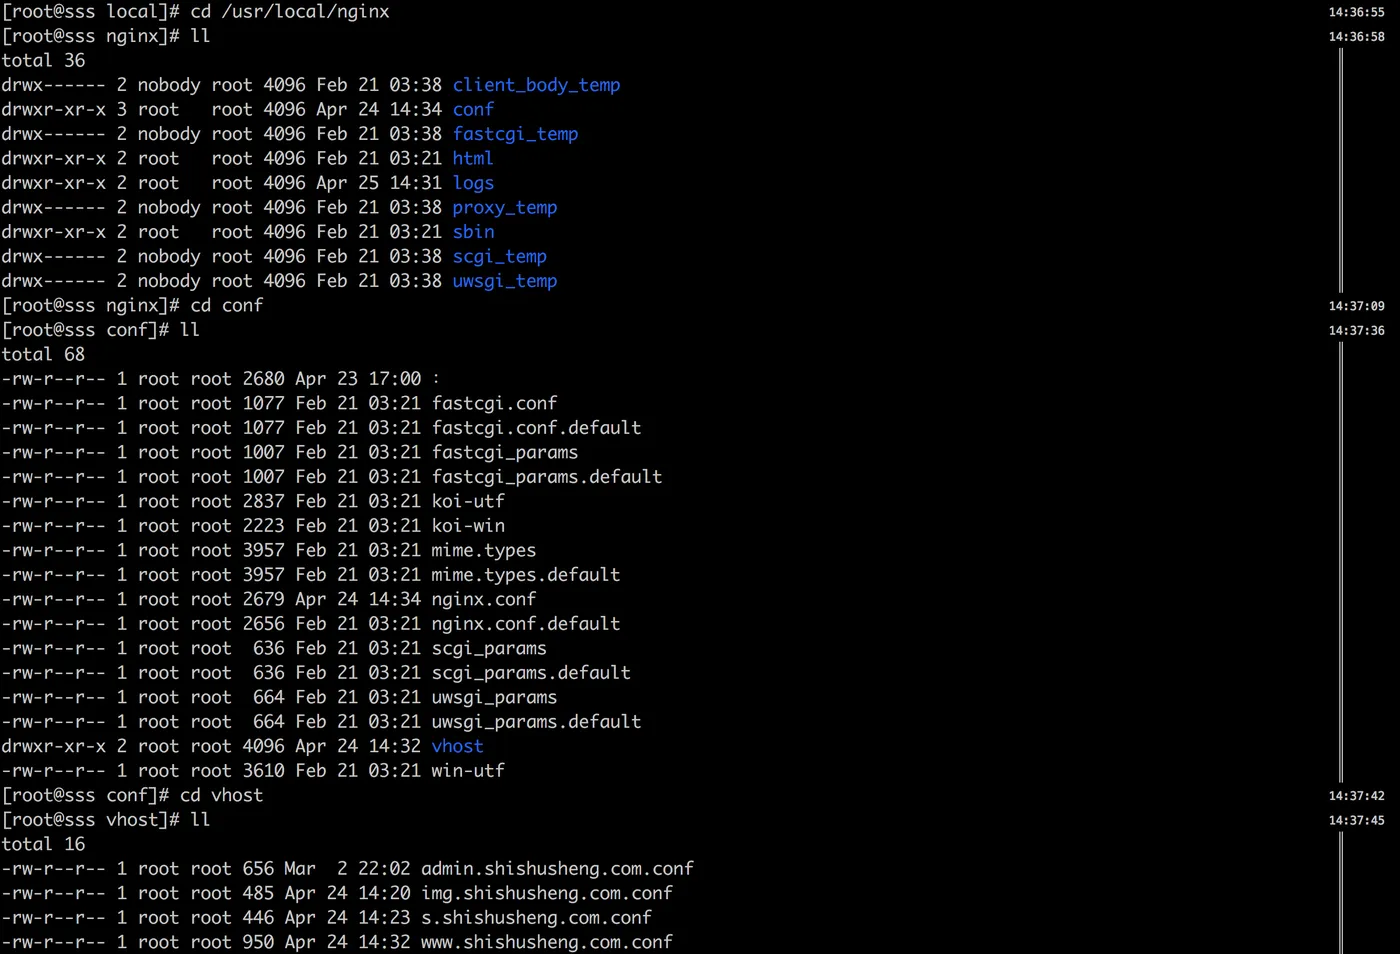Click the scgi_temp directory name
This screenshot has width=1400, height=954.
[x=499, y=256]
